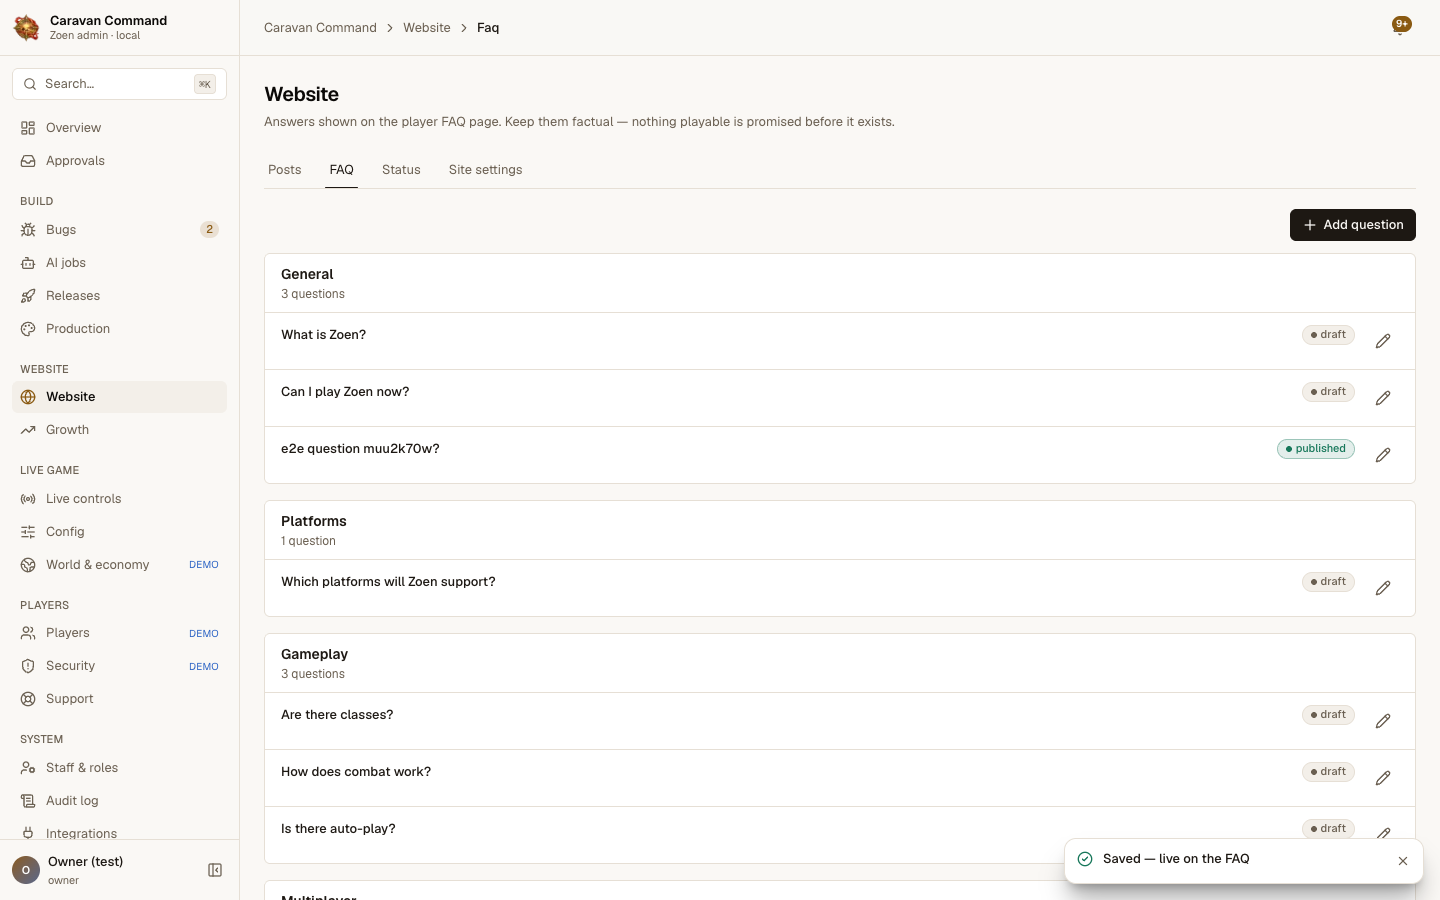Click the Gameplay section heading
This screenshot has height=900, width=1440.
314,654
